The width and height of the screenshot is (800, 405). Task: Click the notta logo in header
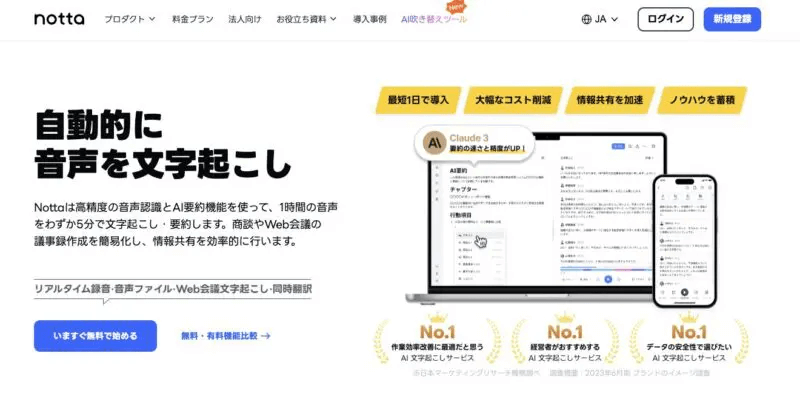click(x=59, y=19)
